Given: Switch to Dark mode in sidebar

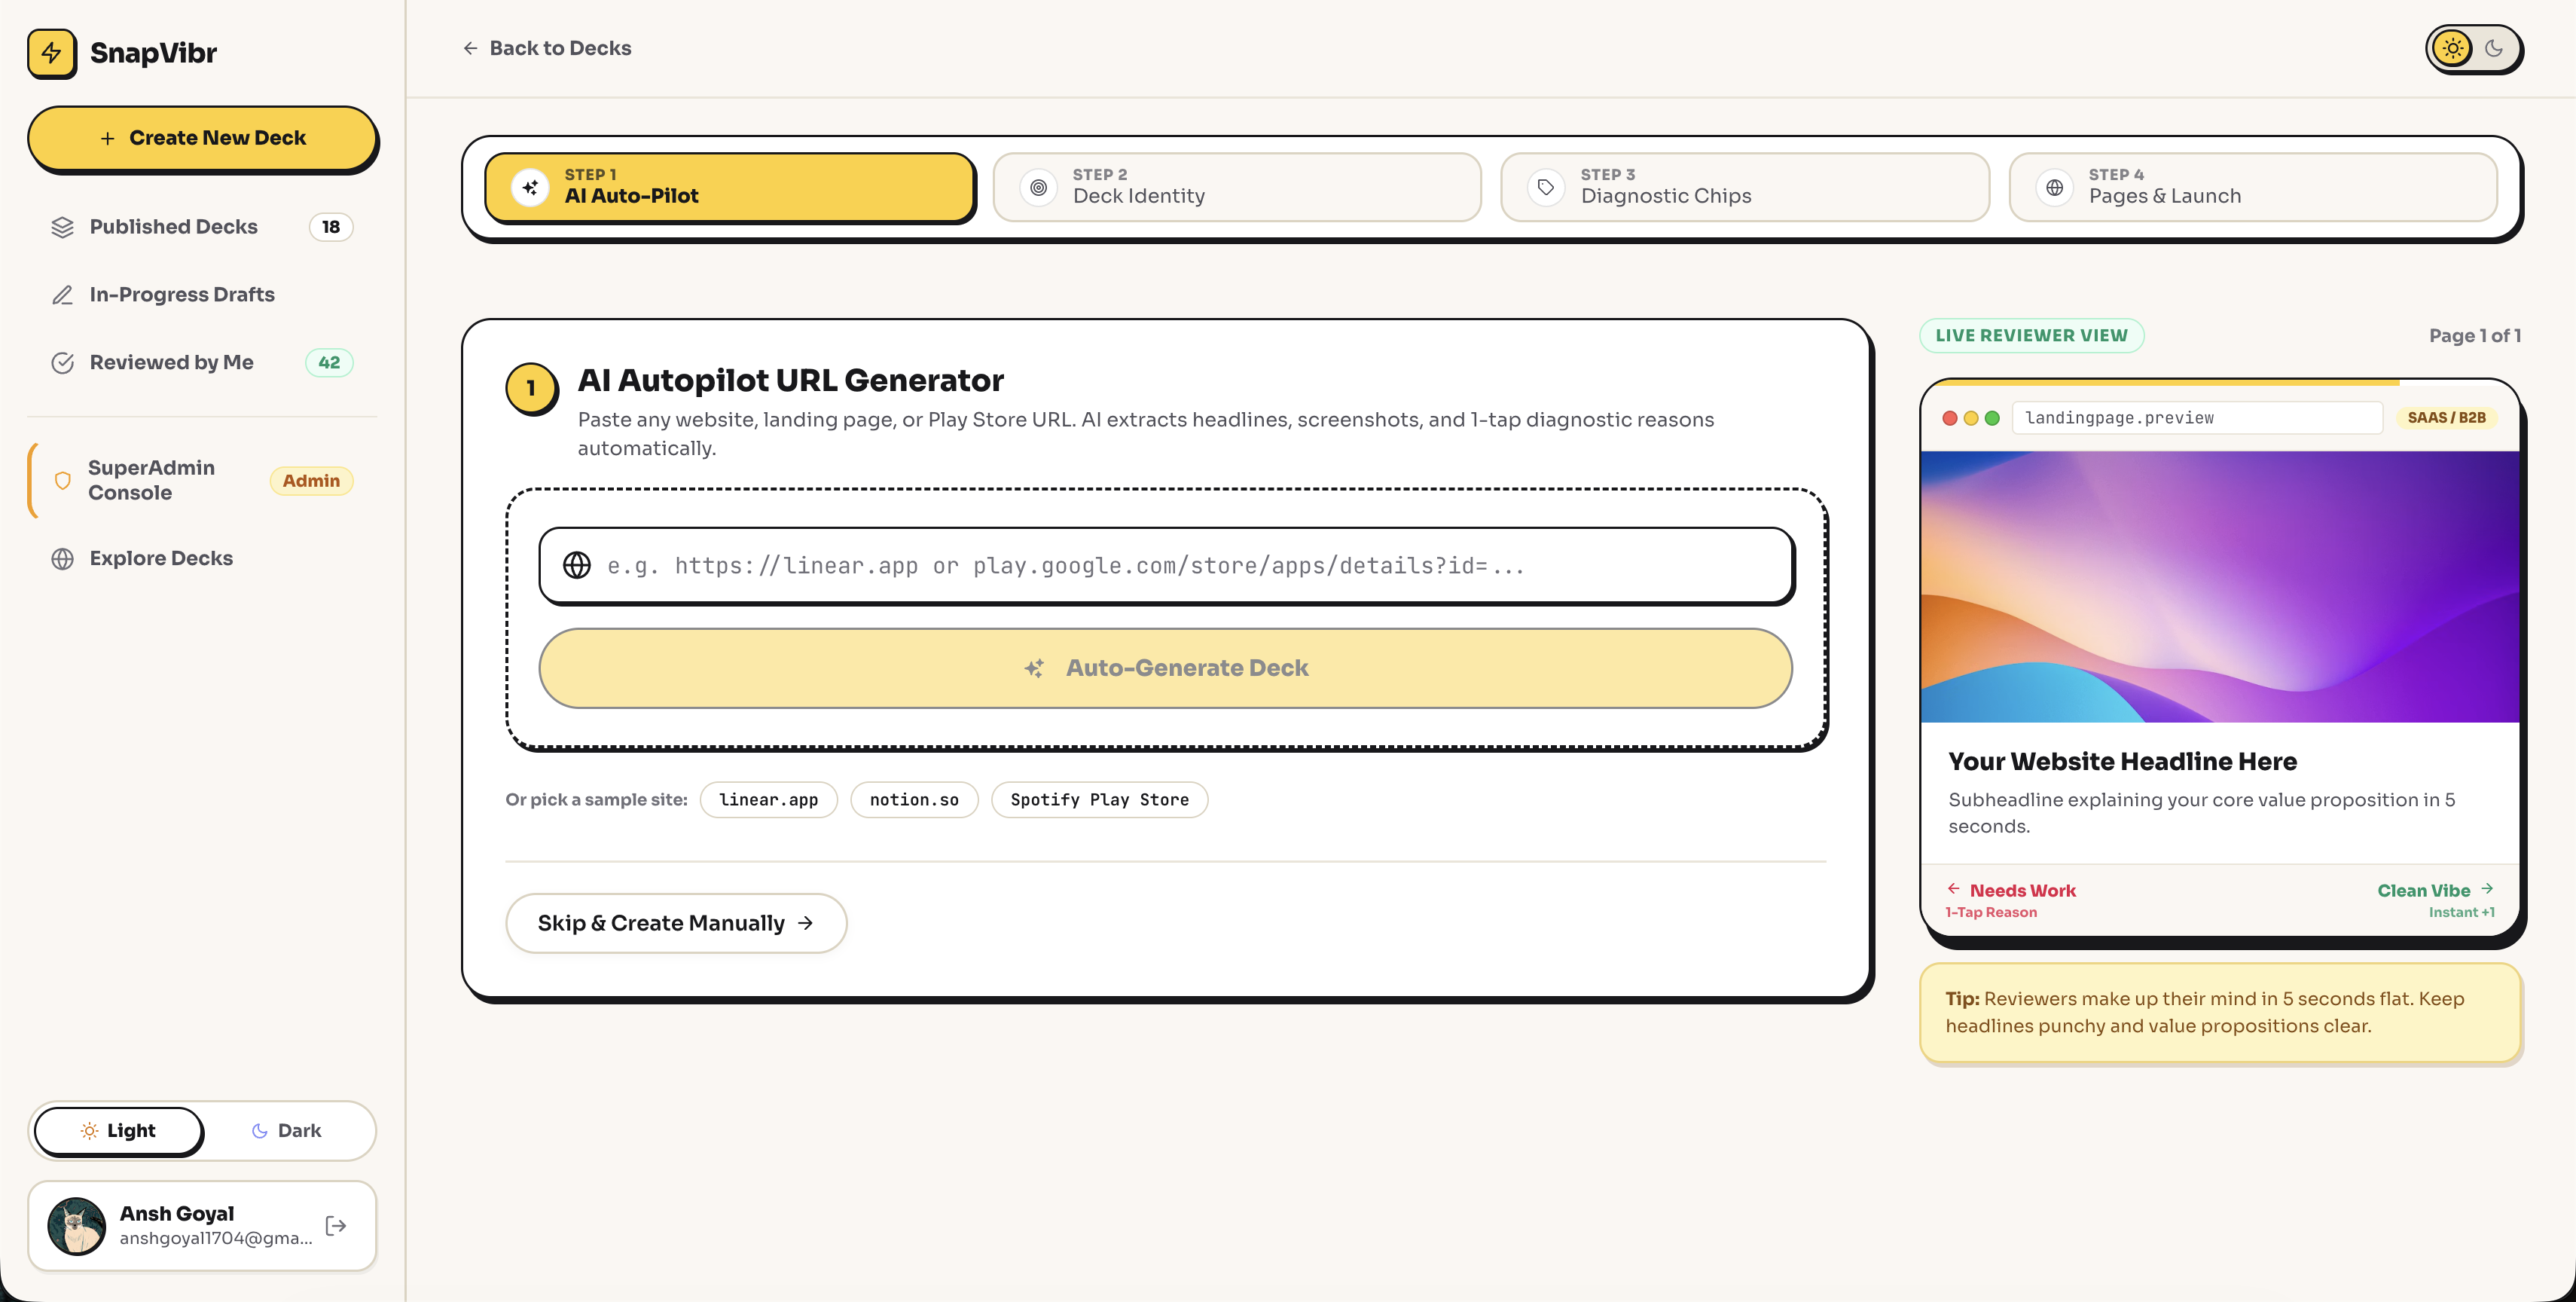Looking at the screenshot, I should pos(286,1130).
